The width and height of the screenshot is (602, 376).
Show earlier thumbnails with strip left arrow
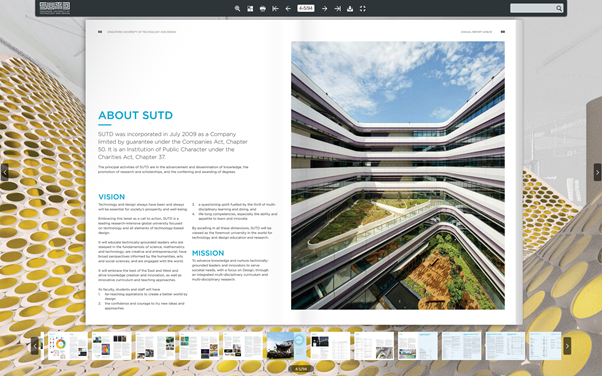tap(35, 346)
